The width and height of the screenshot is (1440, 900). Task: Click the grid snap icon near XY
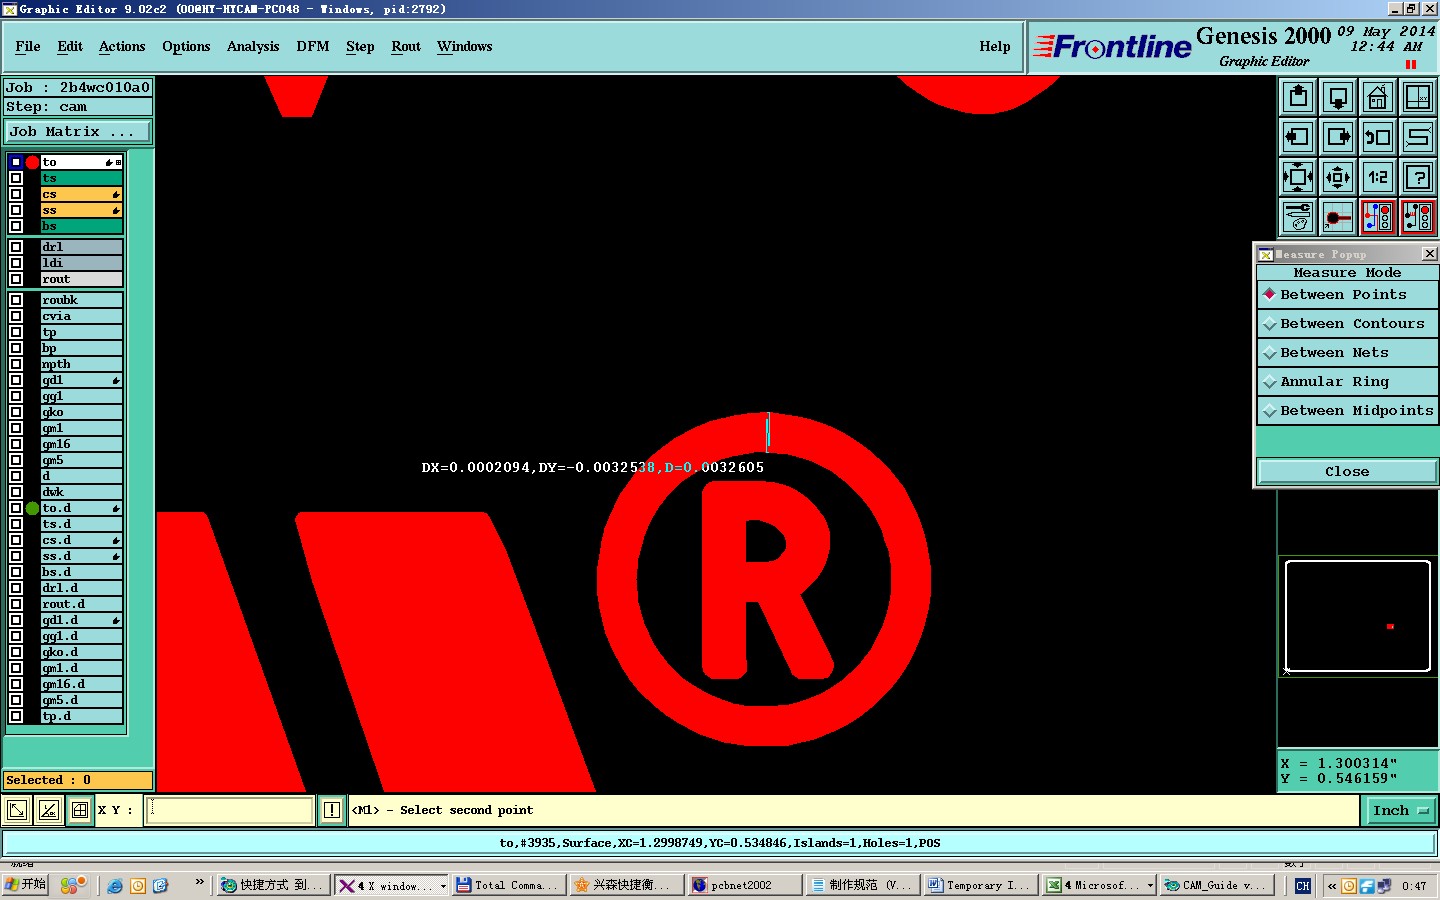click(x=80, y=810)
